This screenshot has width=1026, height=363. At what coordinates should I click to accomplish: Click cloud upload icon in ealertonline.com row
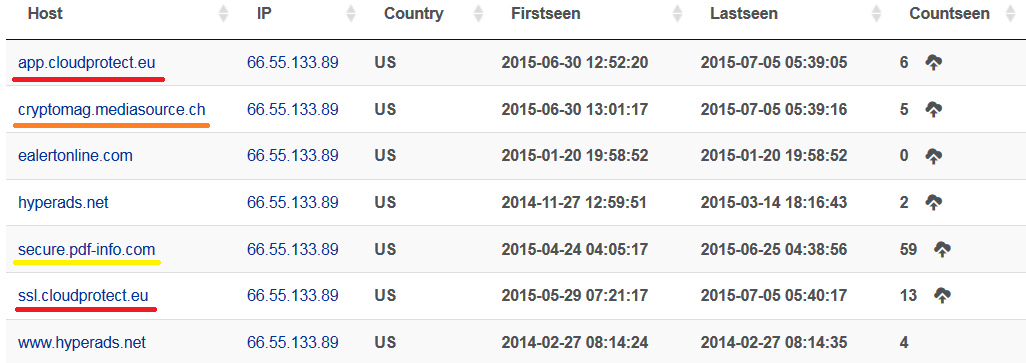pos(934,156)
